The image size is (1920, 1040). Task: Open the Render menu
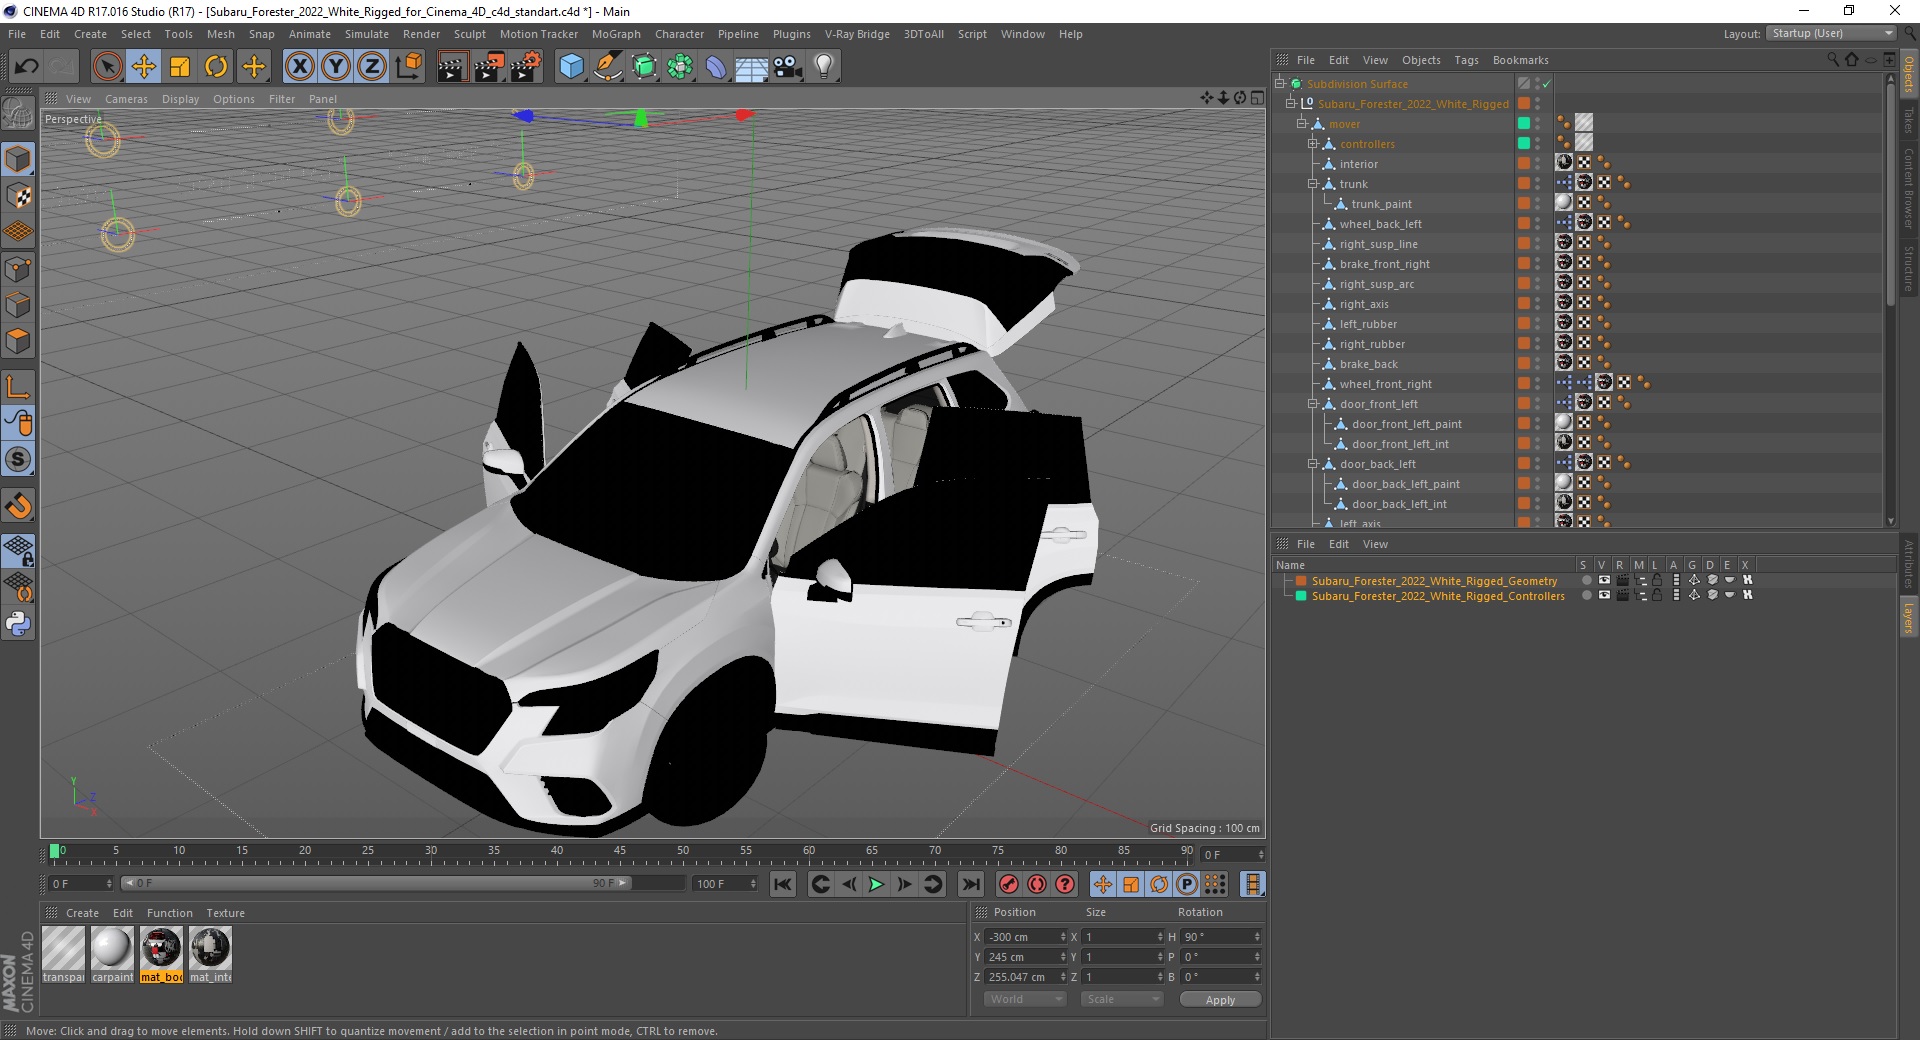[x=421, y=34]
